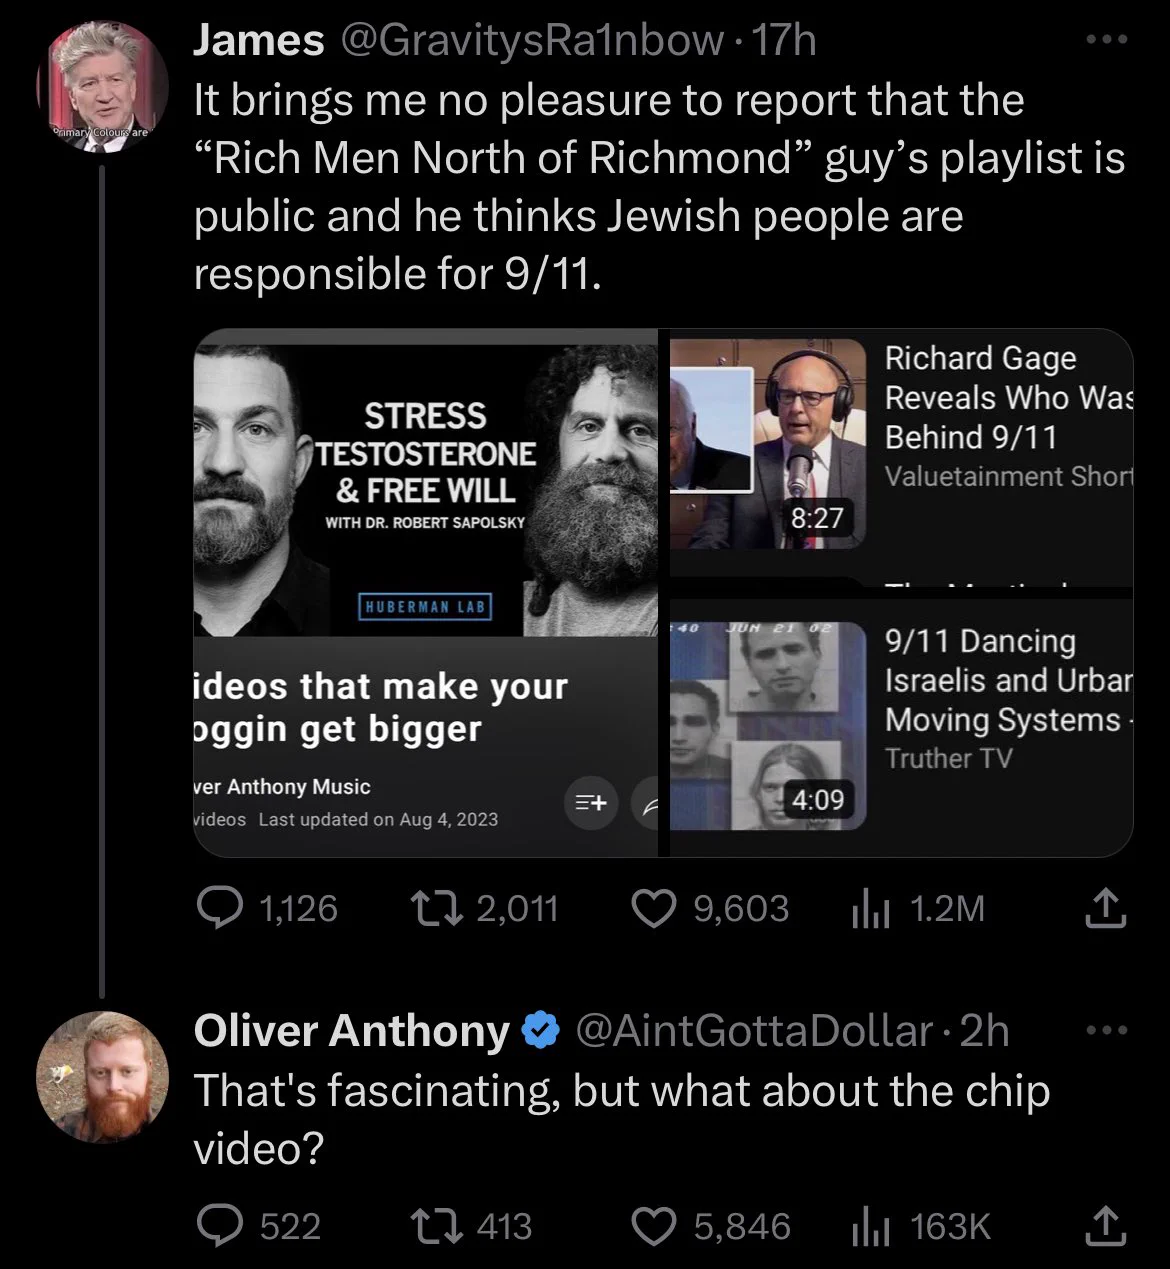Click the Oliver Anthony display name
The width and height of the screenshot is (1170, 1269).
click(351, 1030)
